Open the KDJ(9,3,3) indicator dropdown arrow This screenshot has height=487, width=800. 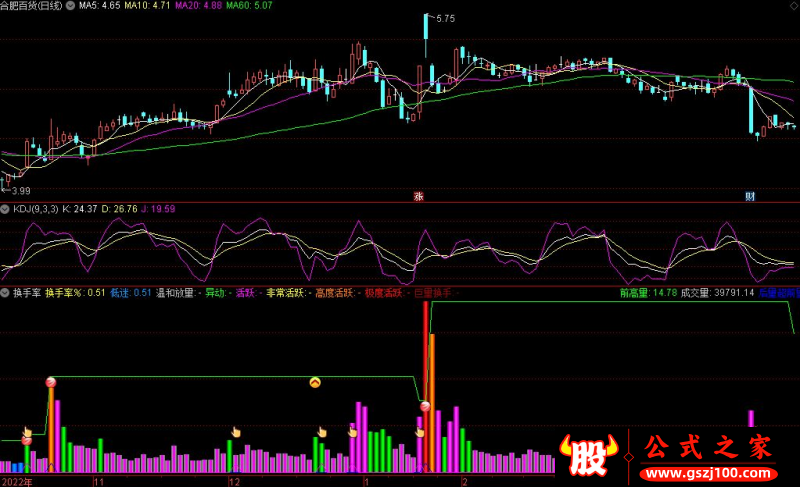(5, 209)
